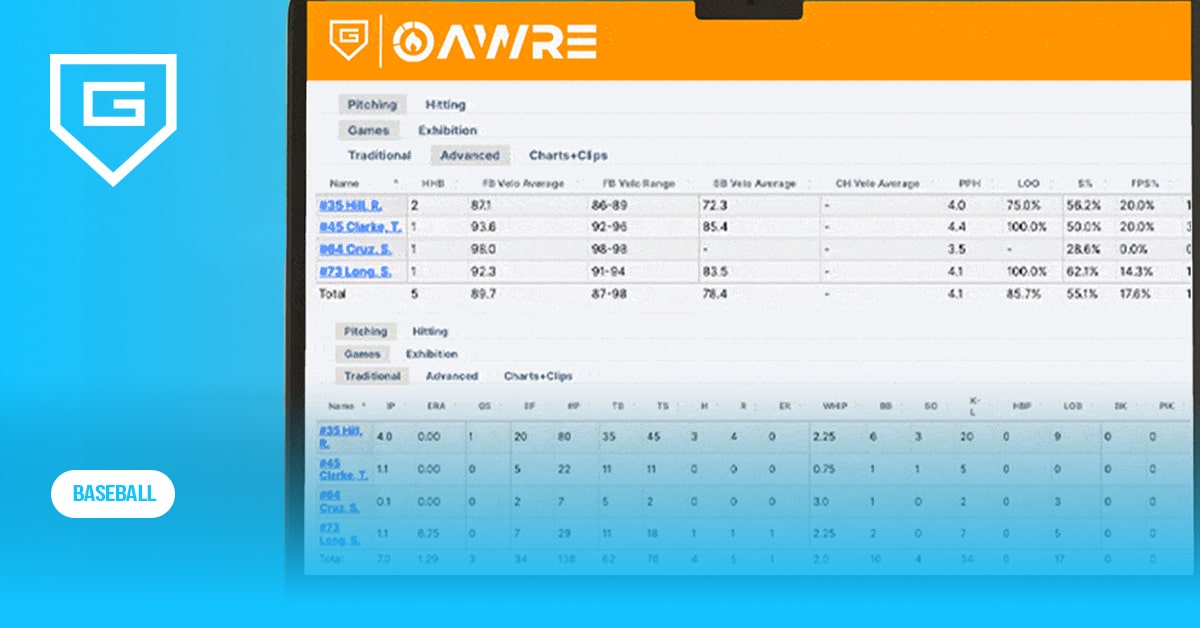Select the upper Charts+Clips tab
Image resolution: width=1200 pixels, height=628 pixels.
point(568,155)
